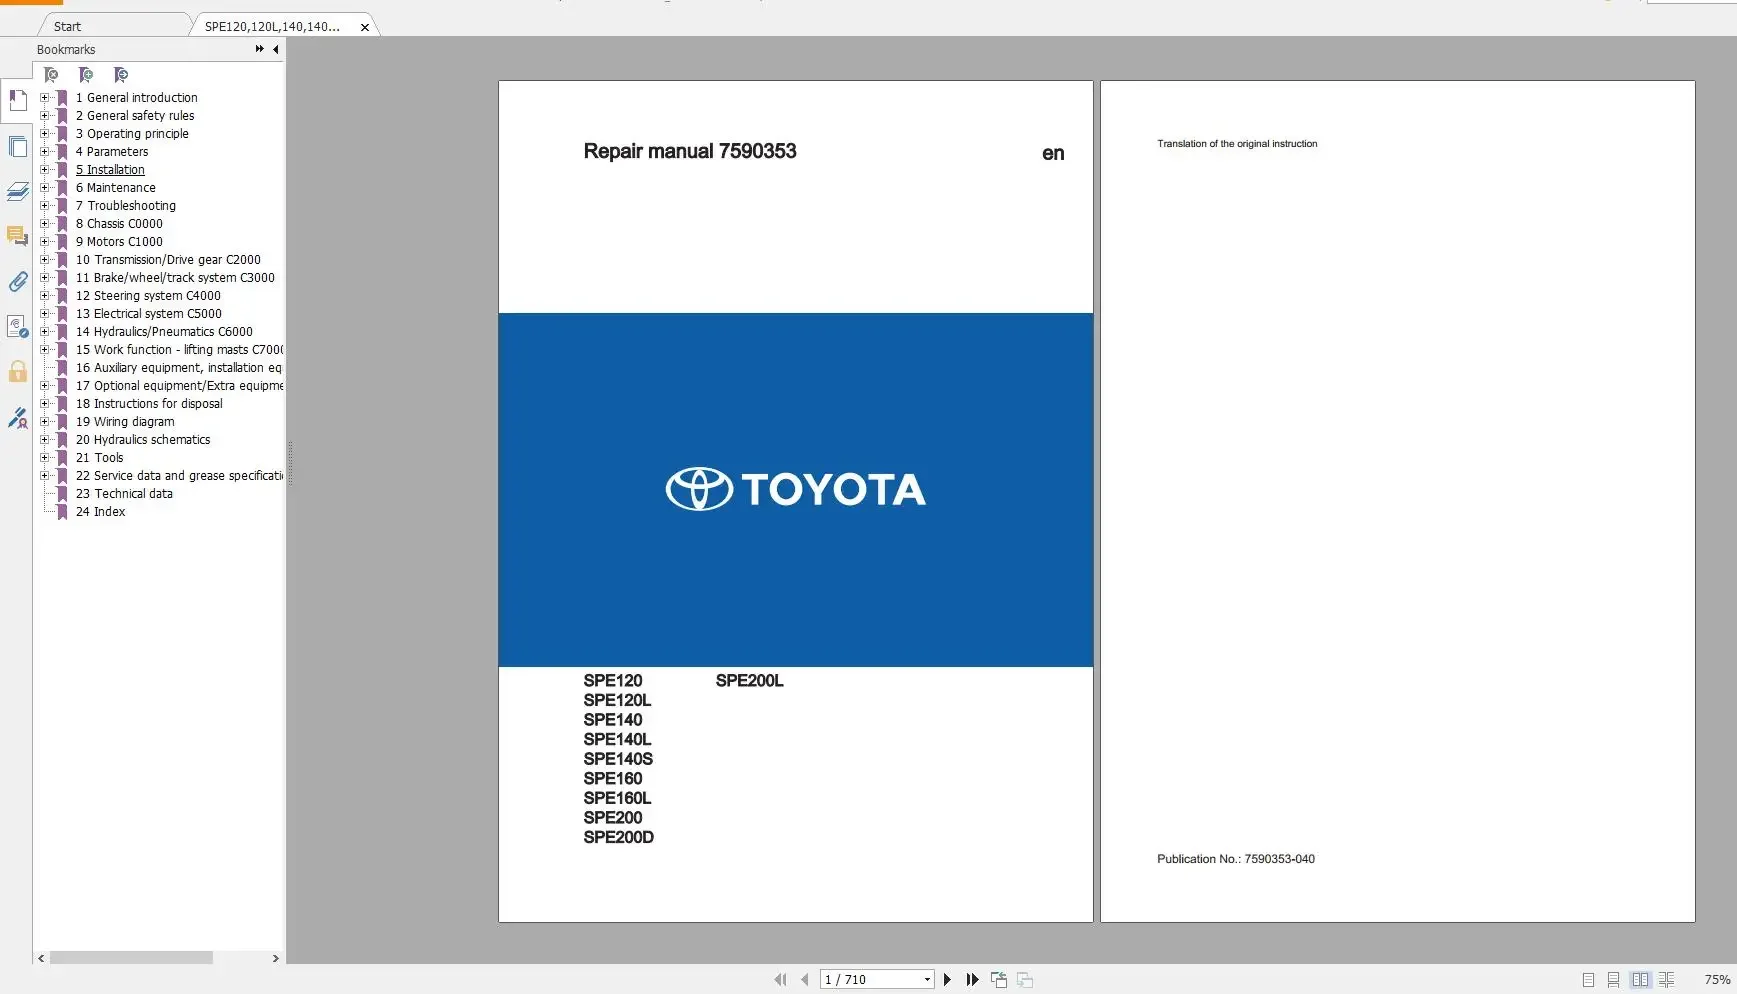Select 12 Steering system C4000 bookmark

point(148,296)
